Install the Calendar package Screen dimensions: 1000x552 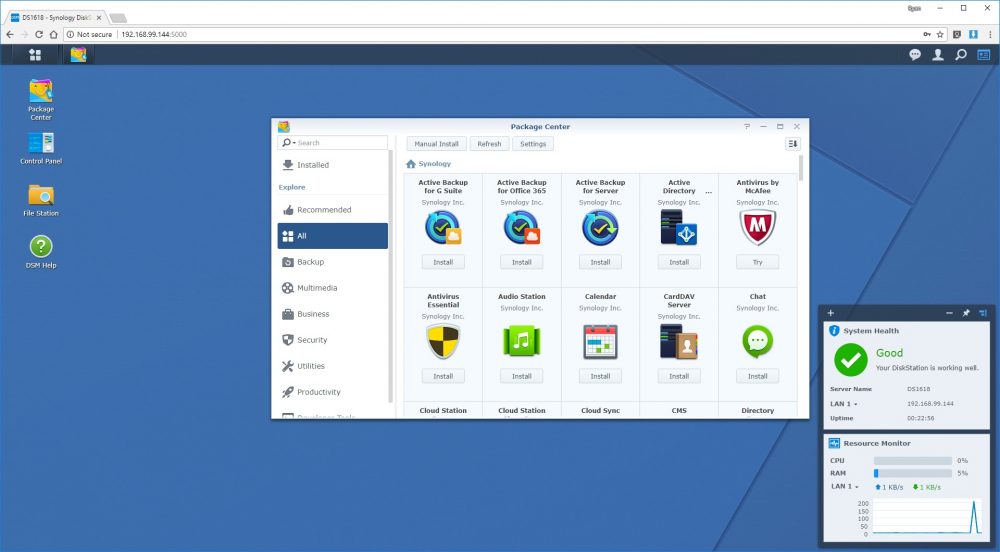click(x=600, y=376)
